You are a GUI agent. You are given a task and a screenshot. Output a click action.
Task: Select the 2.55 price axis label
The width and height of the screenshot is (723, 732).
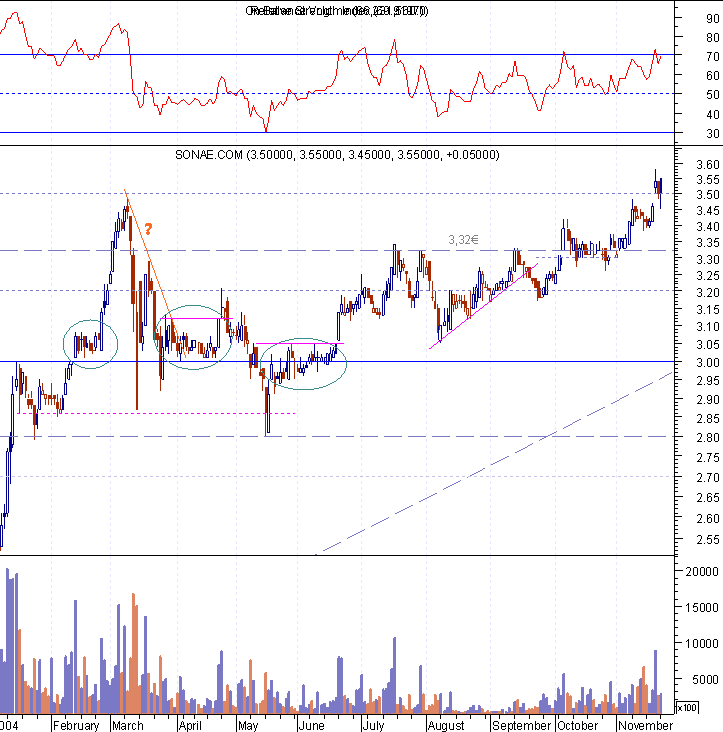pos(708,540)
